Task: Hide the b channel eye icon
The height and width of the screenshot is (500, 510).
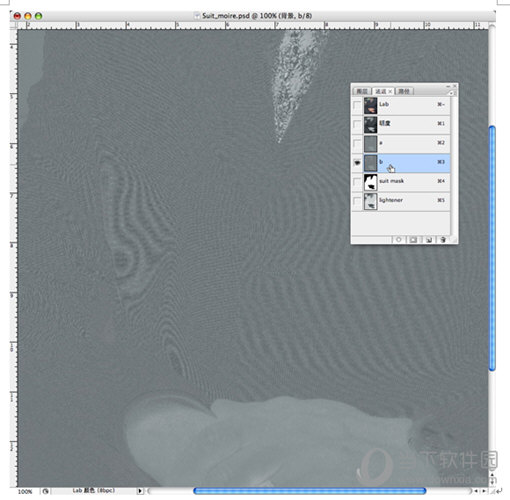Action: pyautogui.click(x=357, y=163)
